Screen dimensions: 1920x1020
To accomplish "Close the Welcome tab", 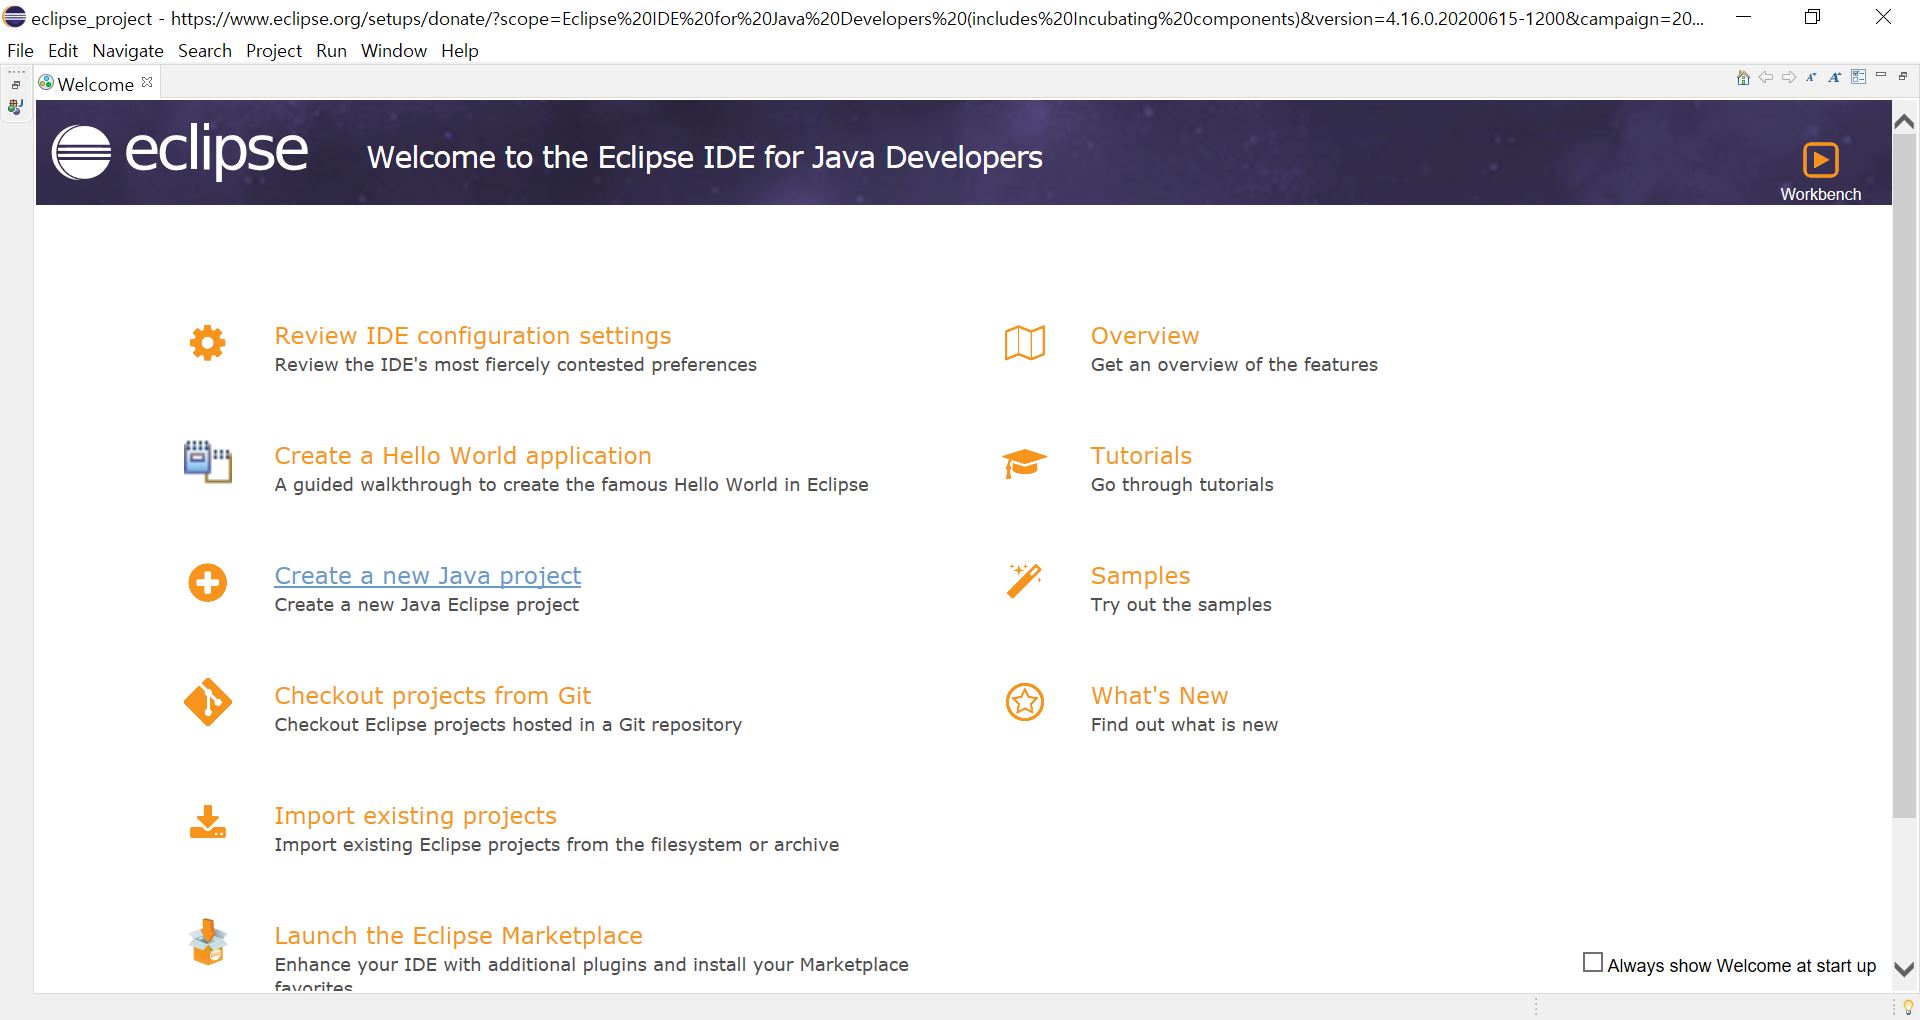I will [147, 83].
